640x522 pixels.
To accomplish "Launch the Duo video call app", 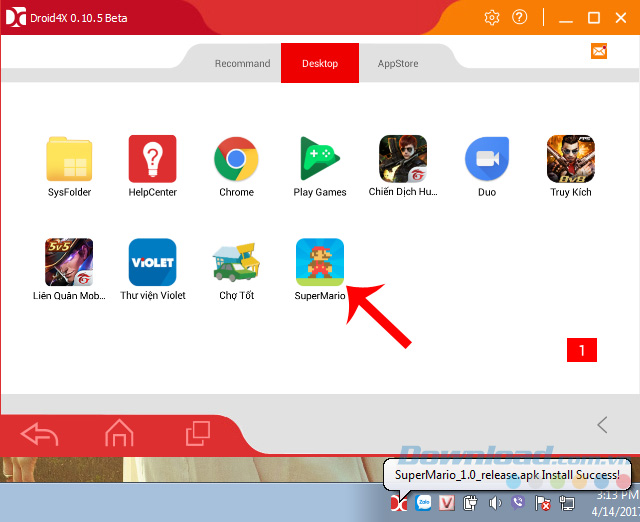I will click(x=487, y=159).
